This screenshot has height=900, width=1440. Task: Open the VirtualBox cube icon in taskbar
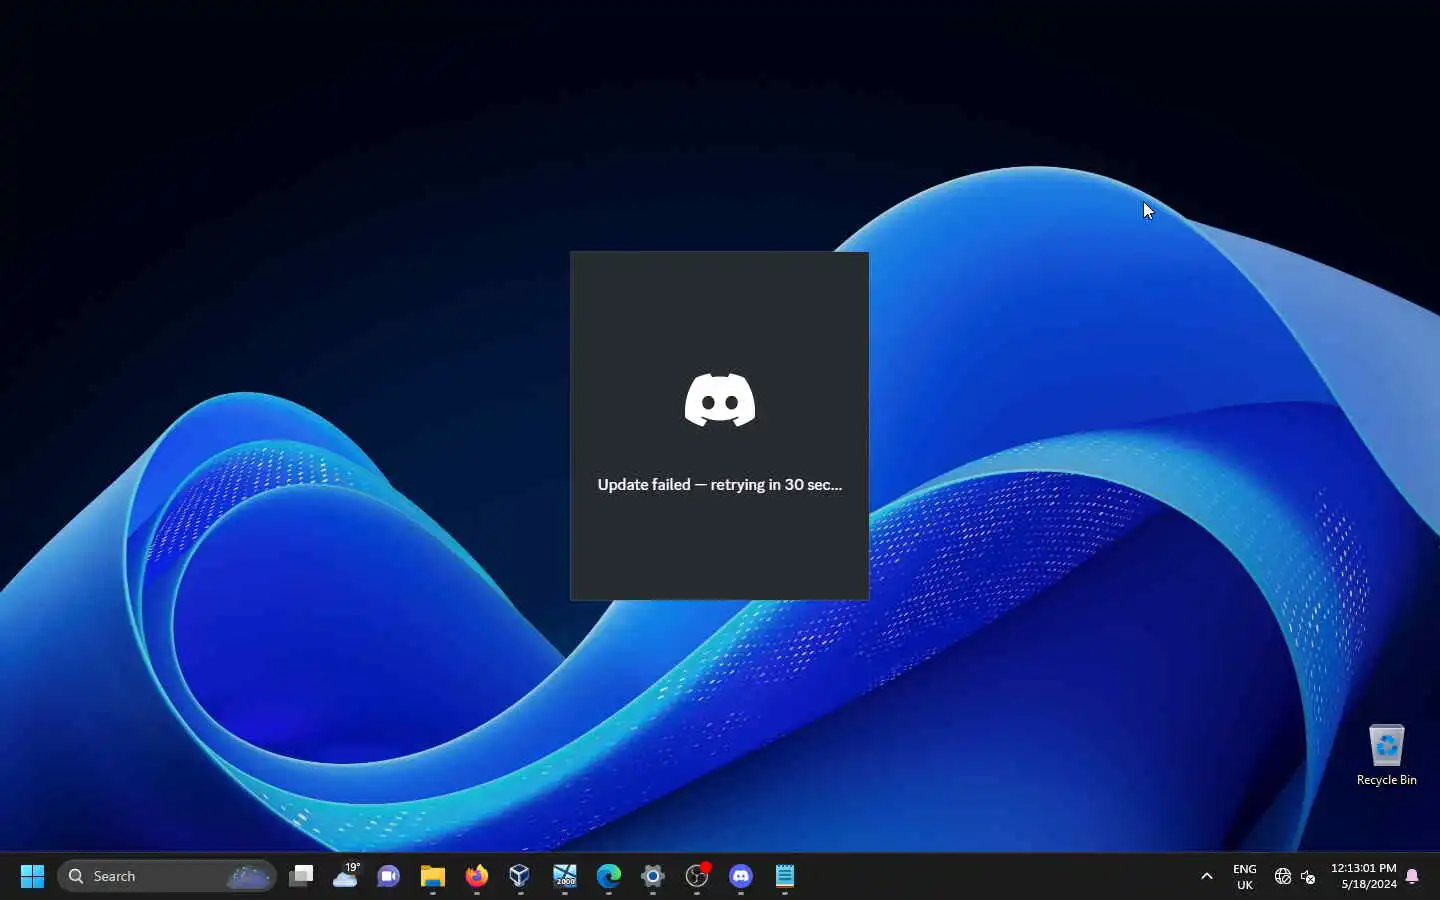tap(520, 876)
